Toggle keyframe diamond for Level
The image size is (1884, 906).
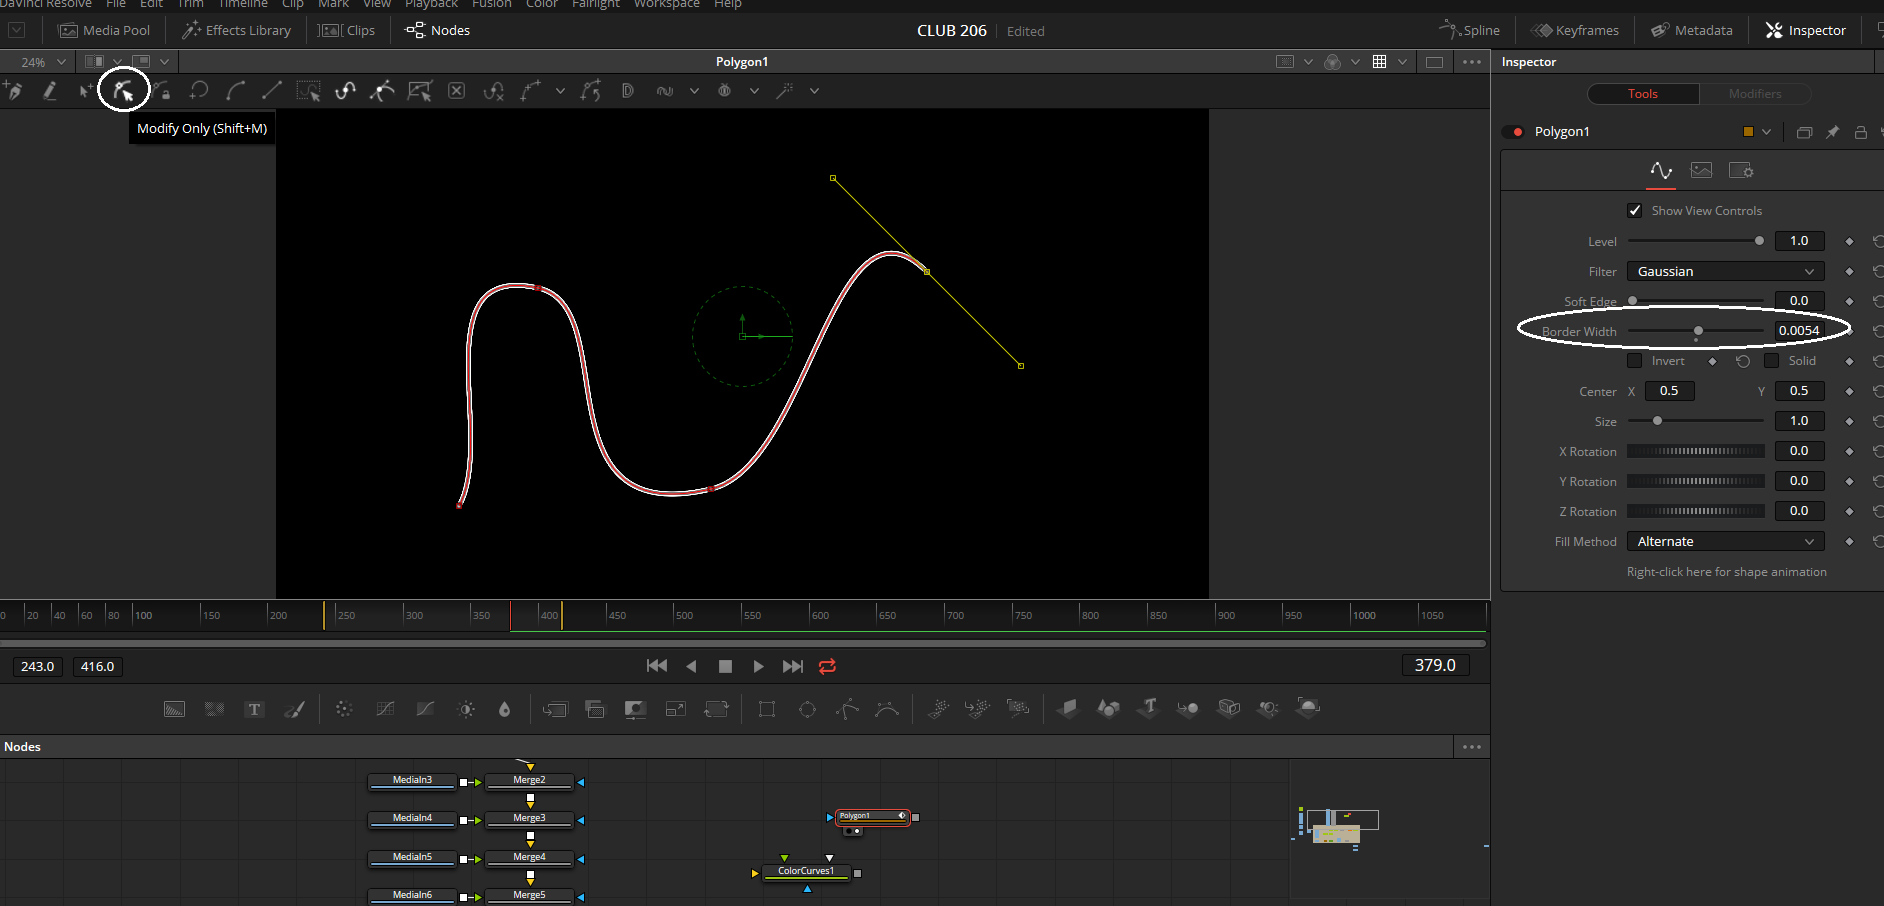point(1849,241)
